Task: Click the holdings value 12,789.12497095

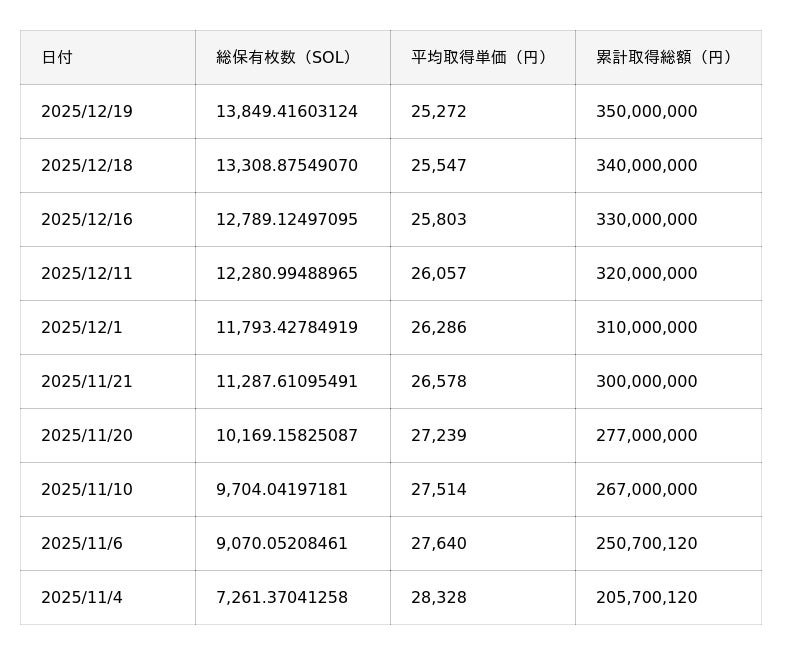Action: (287, 220)
